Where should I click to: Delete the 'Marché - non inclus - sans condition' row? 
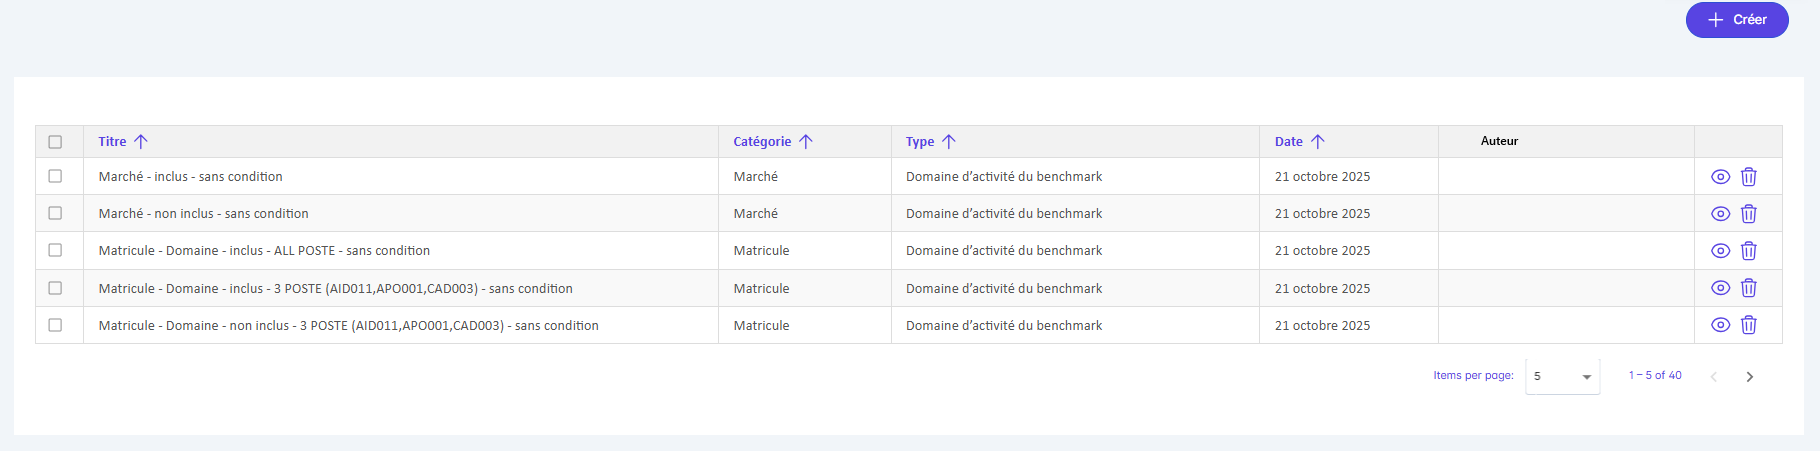1748,214
